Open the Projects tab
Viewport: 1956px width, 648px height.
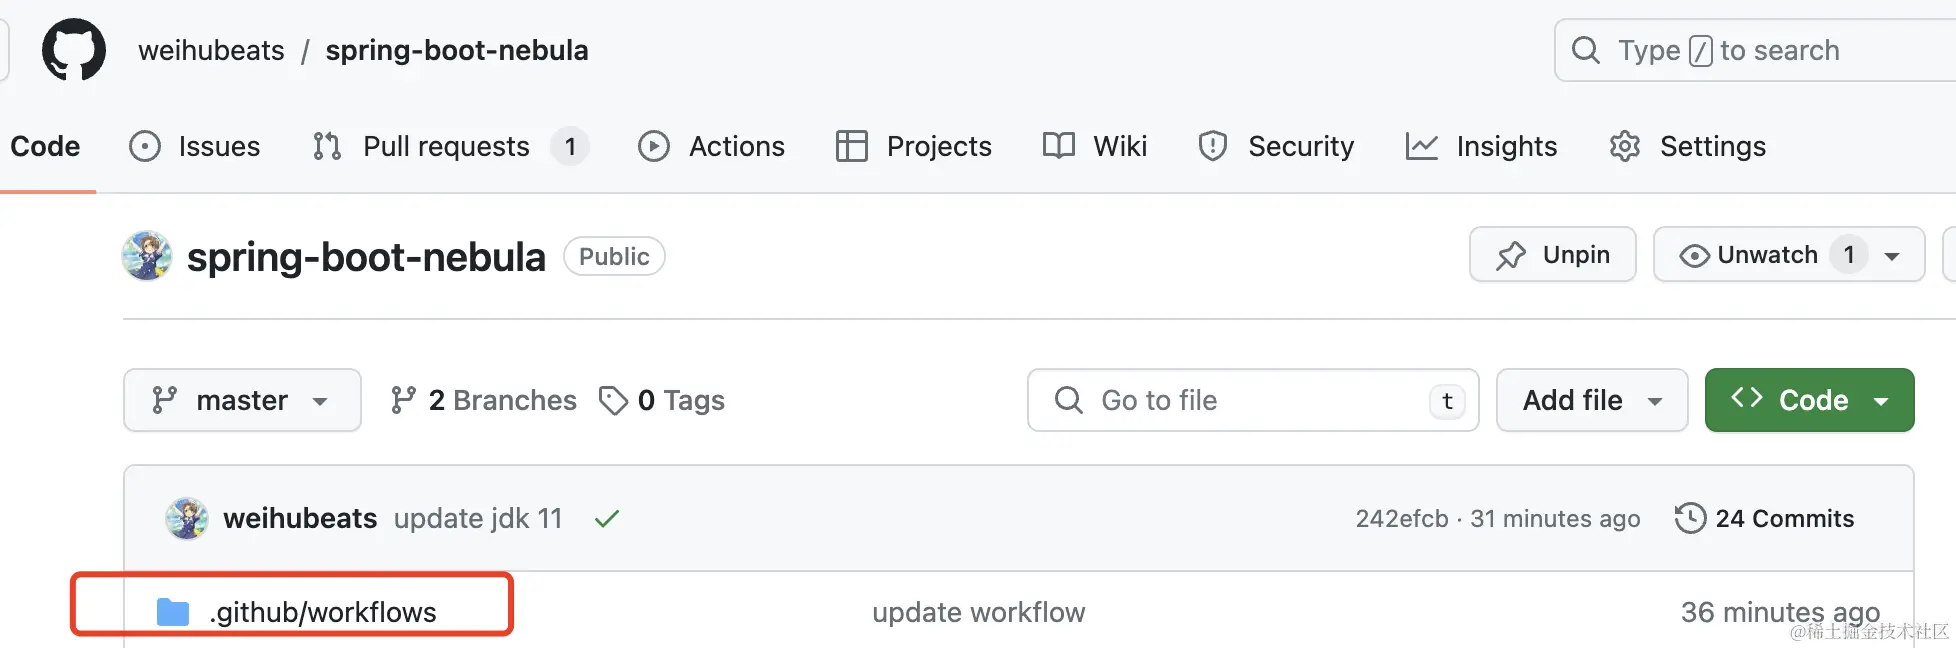point(914,146)
